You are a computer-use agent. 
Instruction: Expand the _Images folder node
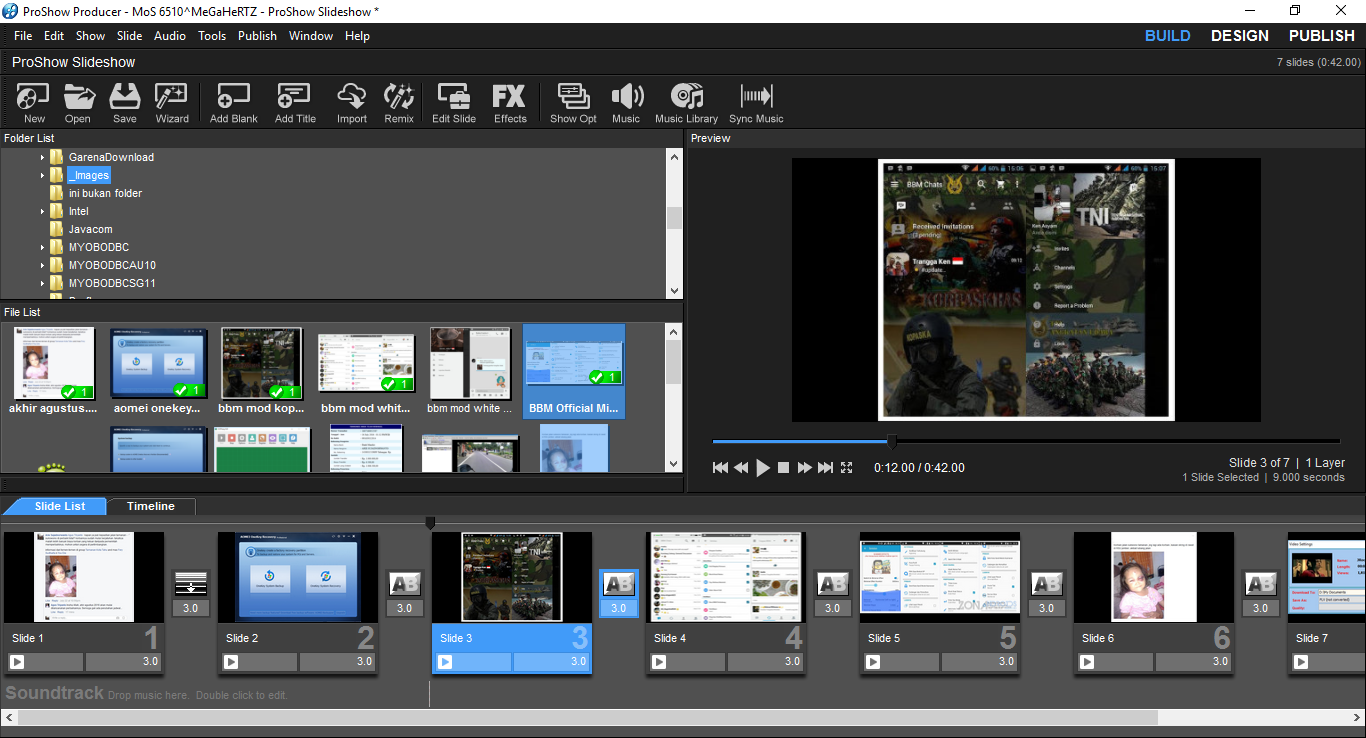pos(43,175)
